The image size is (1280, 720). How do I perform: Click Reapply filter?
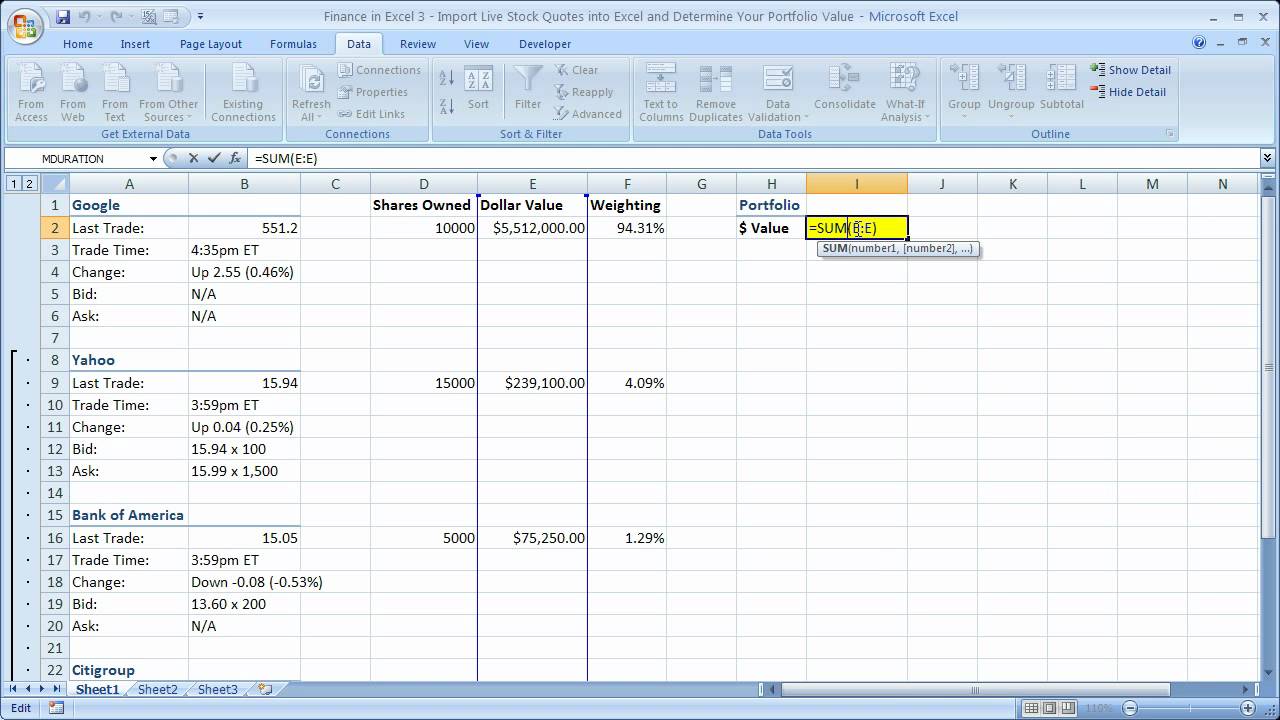click(x=584, y=92)
